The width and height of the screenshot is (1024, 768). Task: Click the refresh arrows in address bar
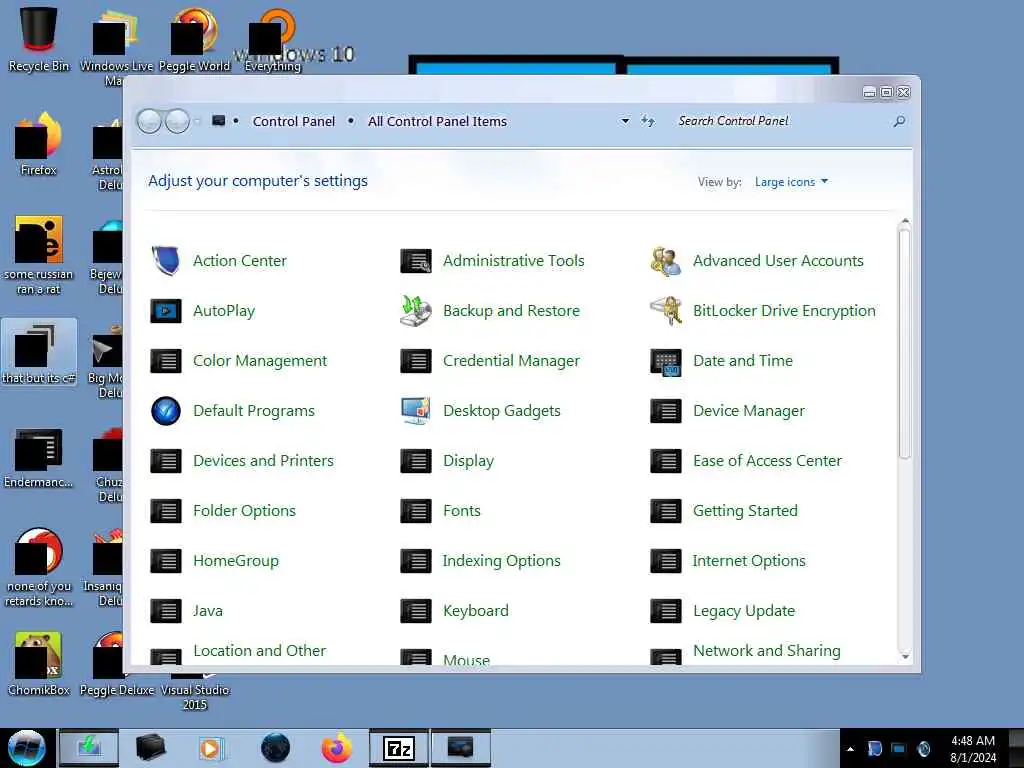tap(648, 121)
